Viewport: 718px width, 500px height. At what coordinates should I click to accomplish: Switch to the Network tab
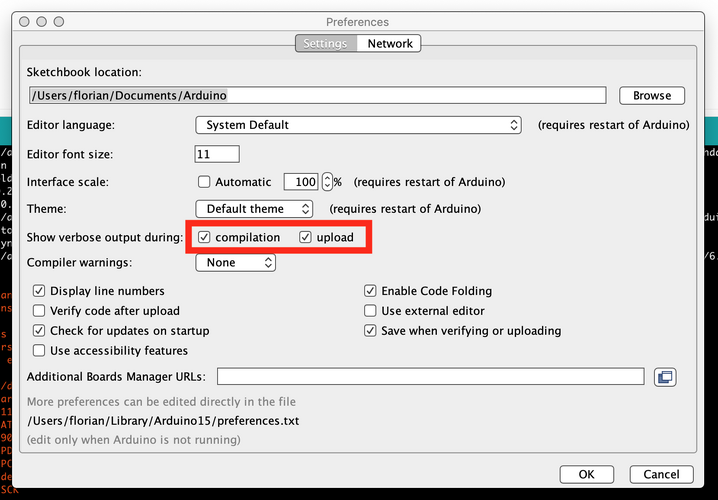point(390,43)
